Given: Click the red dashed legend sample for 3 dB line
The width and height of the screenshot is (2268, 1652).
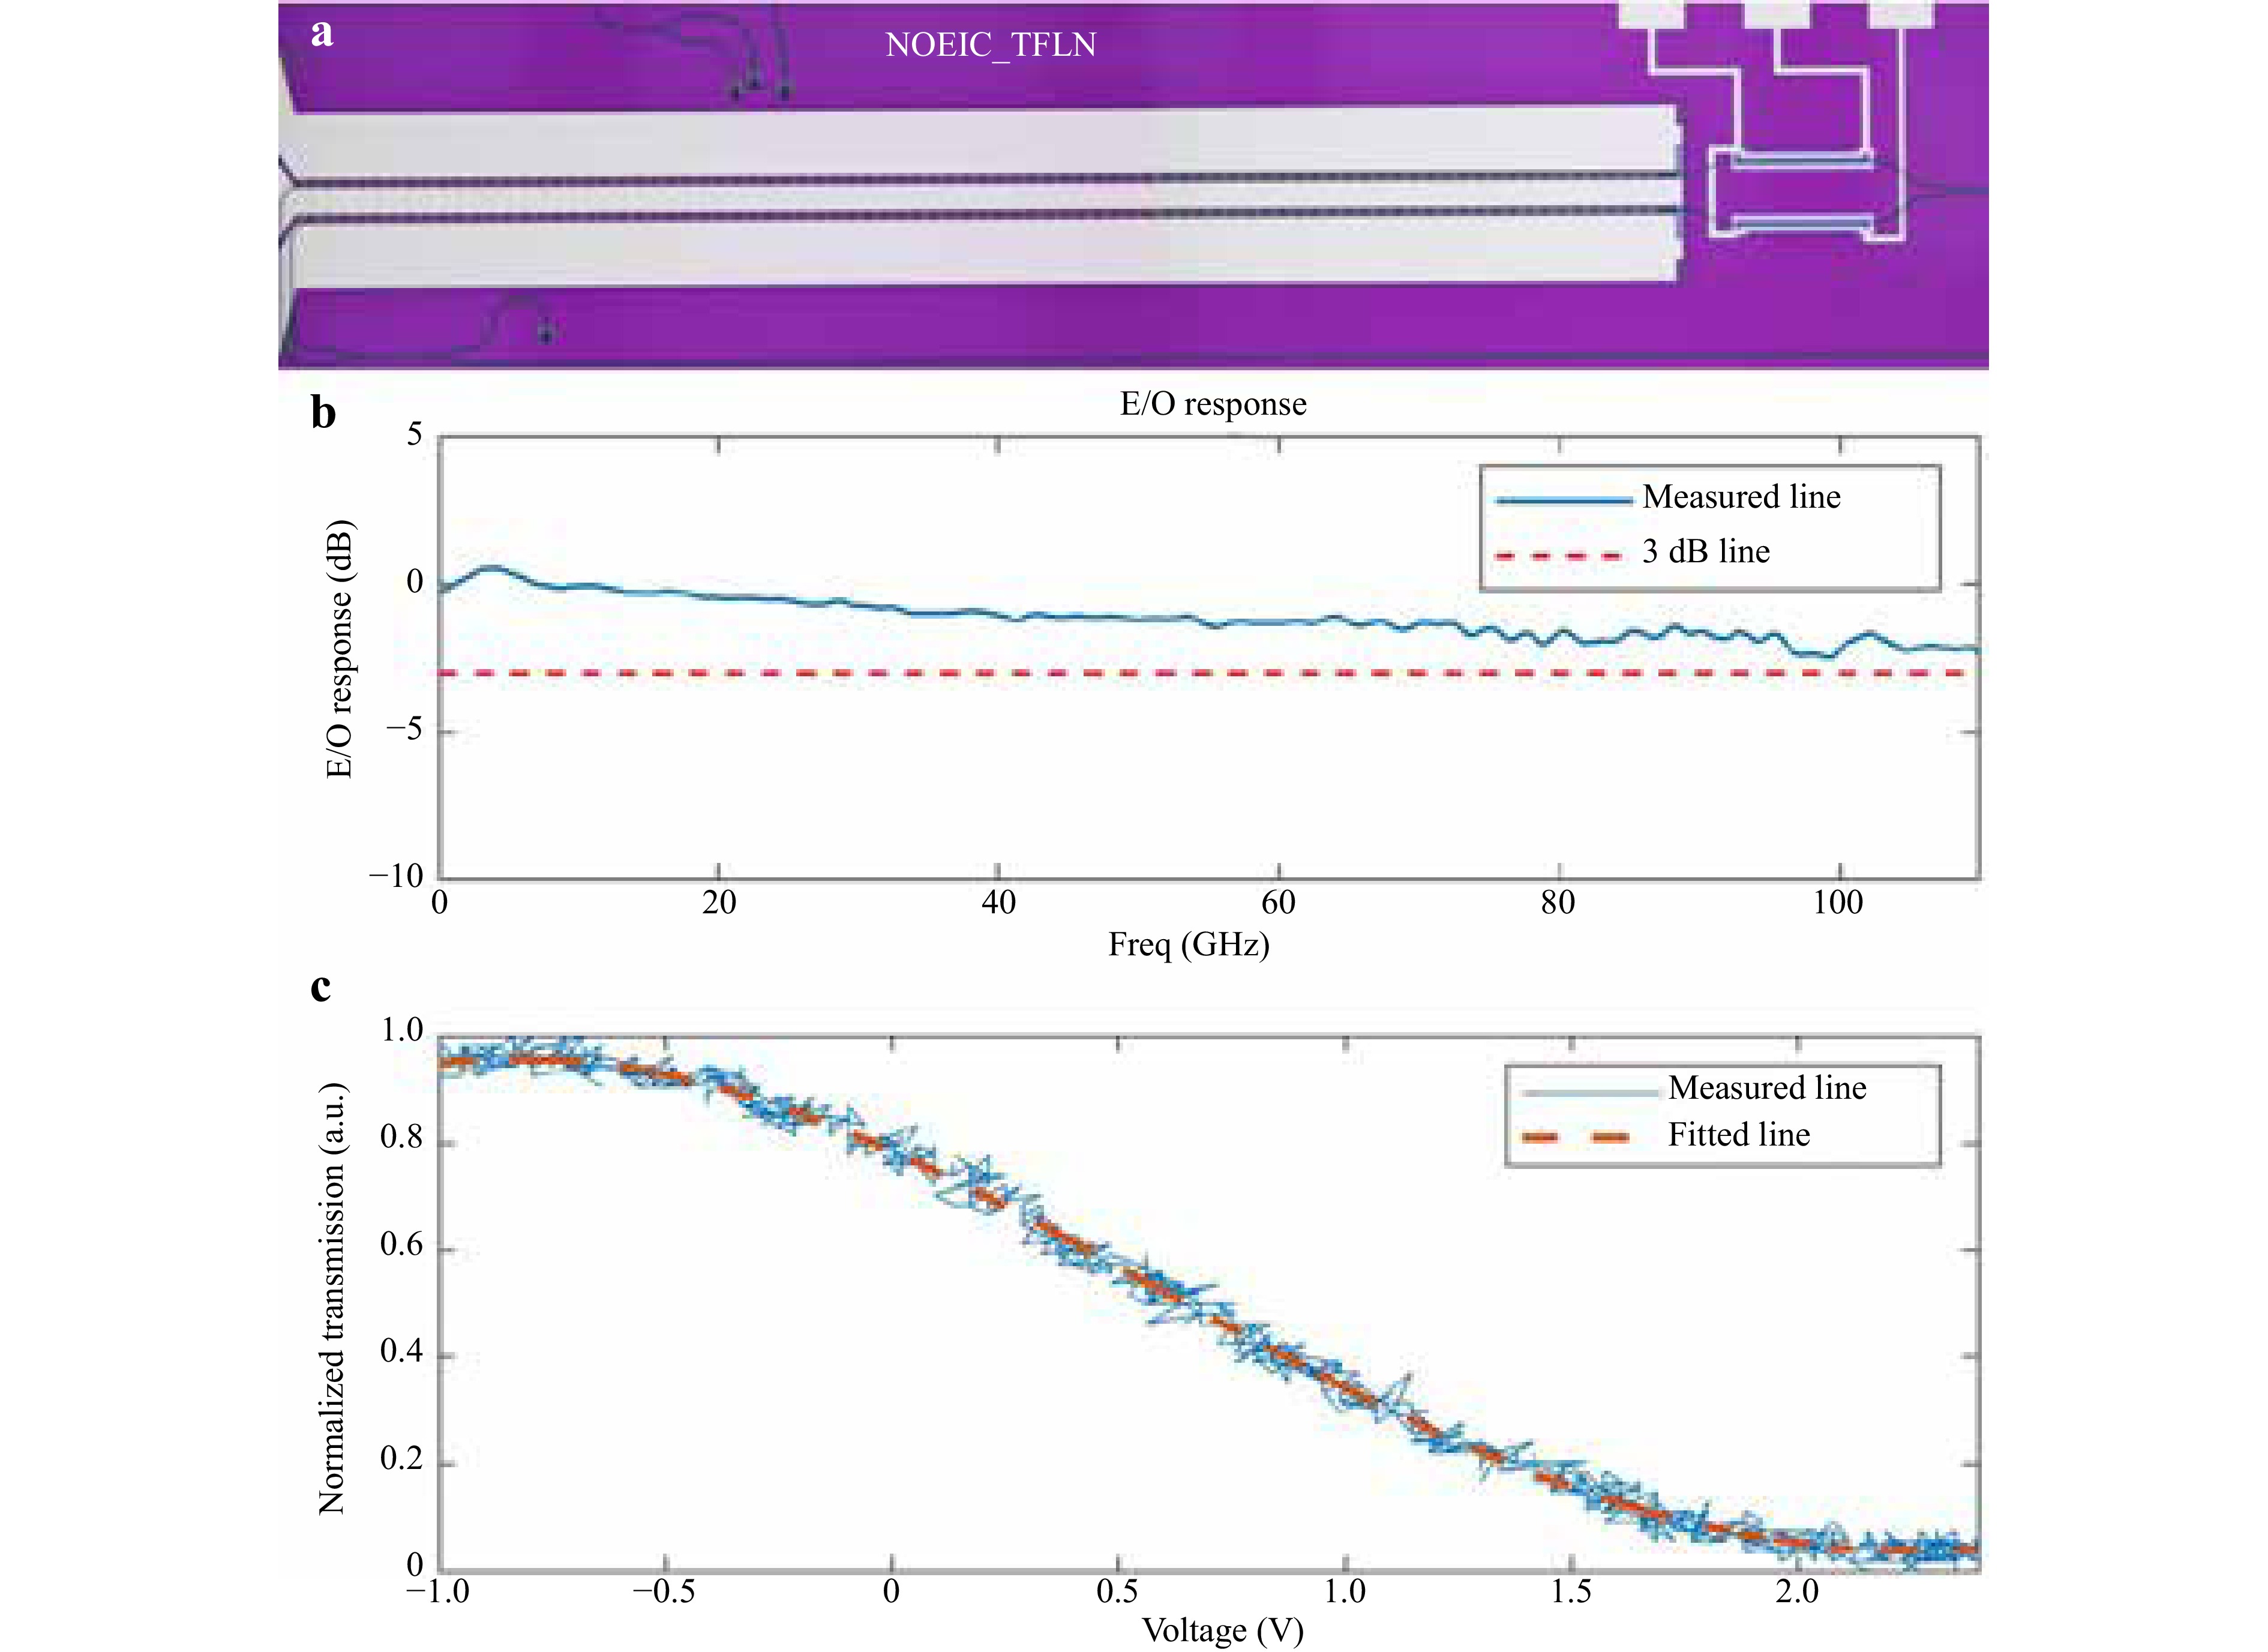Looking at the screenshot, I should pos(1558,555).
